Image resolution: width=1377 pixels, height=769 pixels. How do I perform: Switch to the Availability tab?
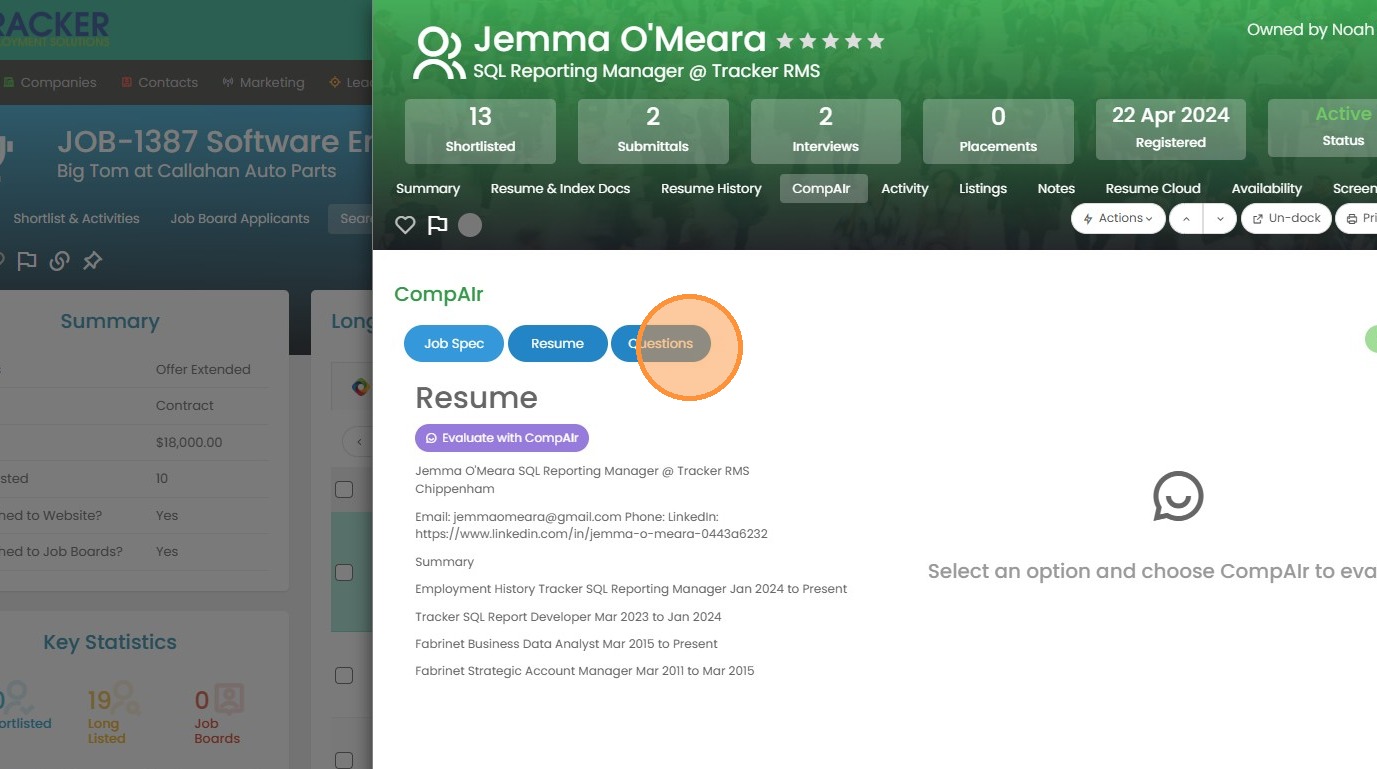click(1267, 188)
